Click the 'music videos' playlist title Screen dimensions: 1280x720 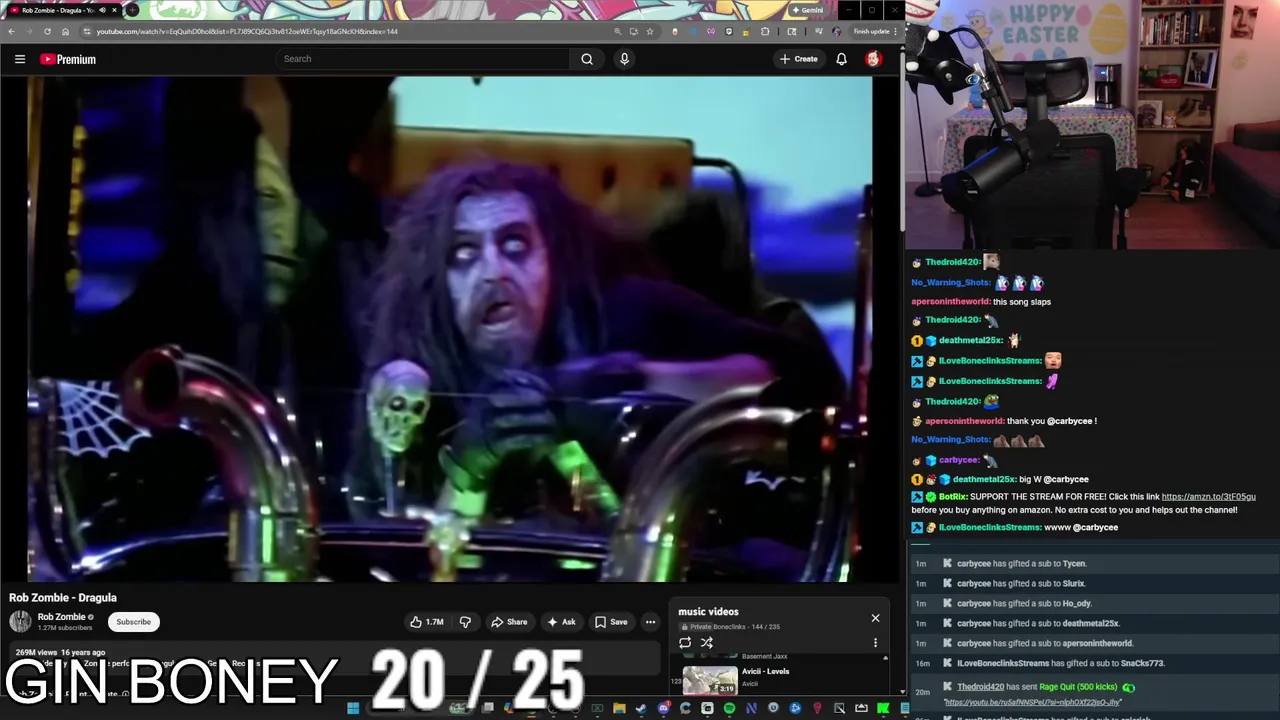point(708,612)
